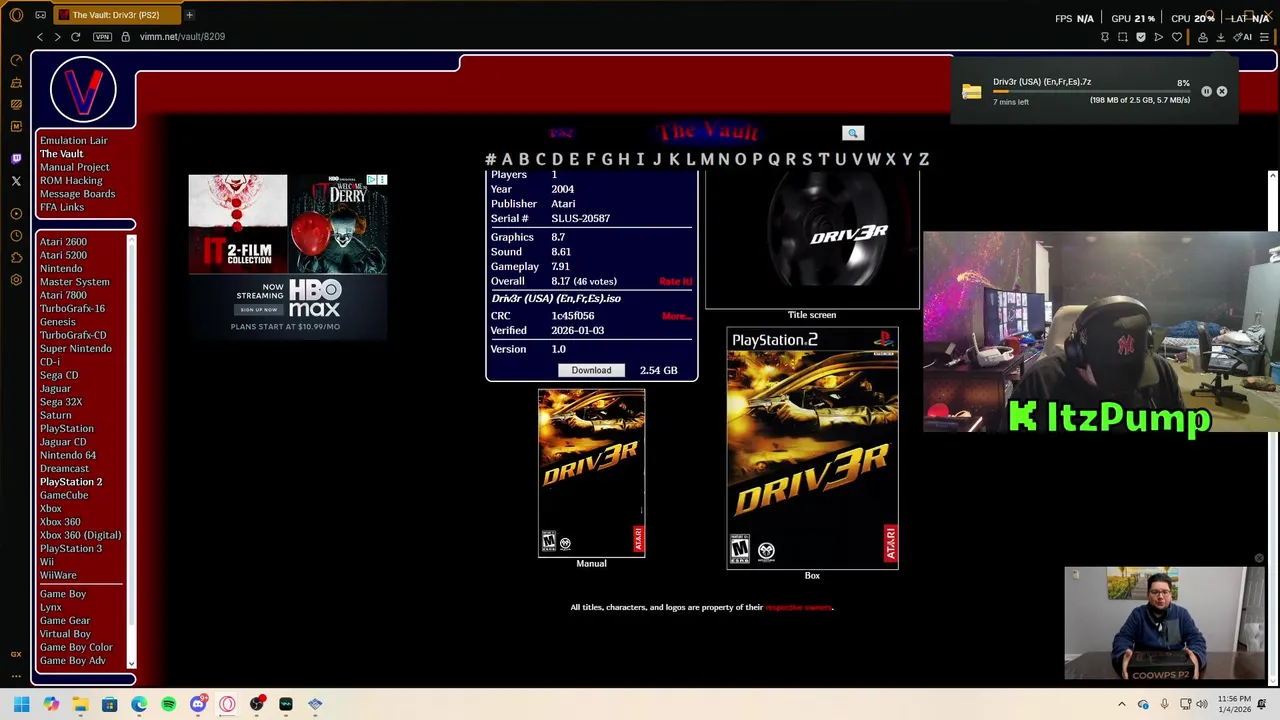Select Atari 2600 system
Screen dimensions: 1280x720
point(63,242)
